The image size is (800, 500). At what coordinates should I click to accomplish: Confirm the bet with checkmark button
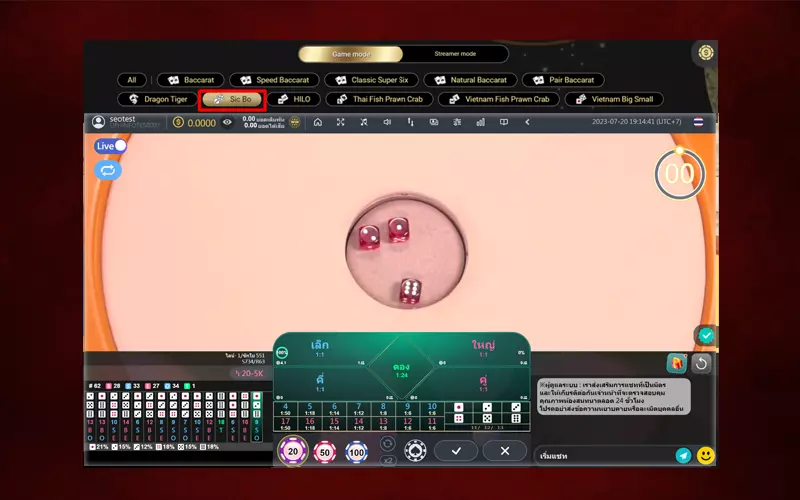[457, 451]
